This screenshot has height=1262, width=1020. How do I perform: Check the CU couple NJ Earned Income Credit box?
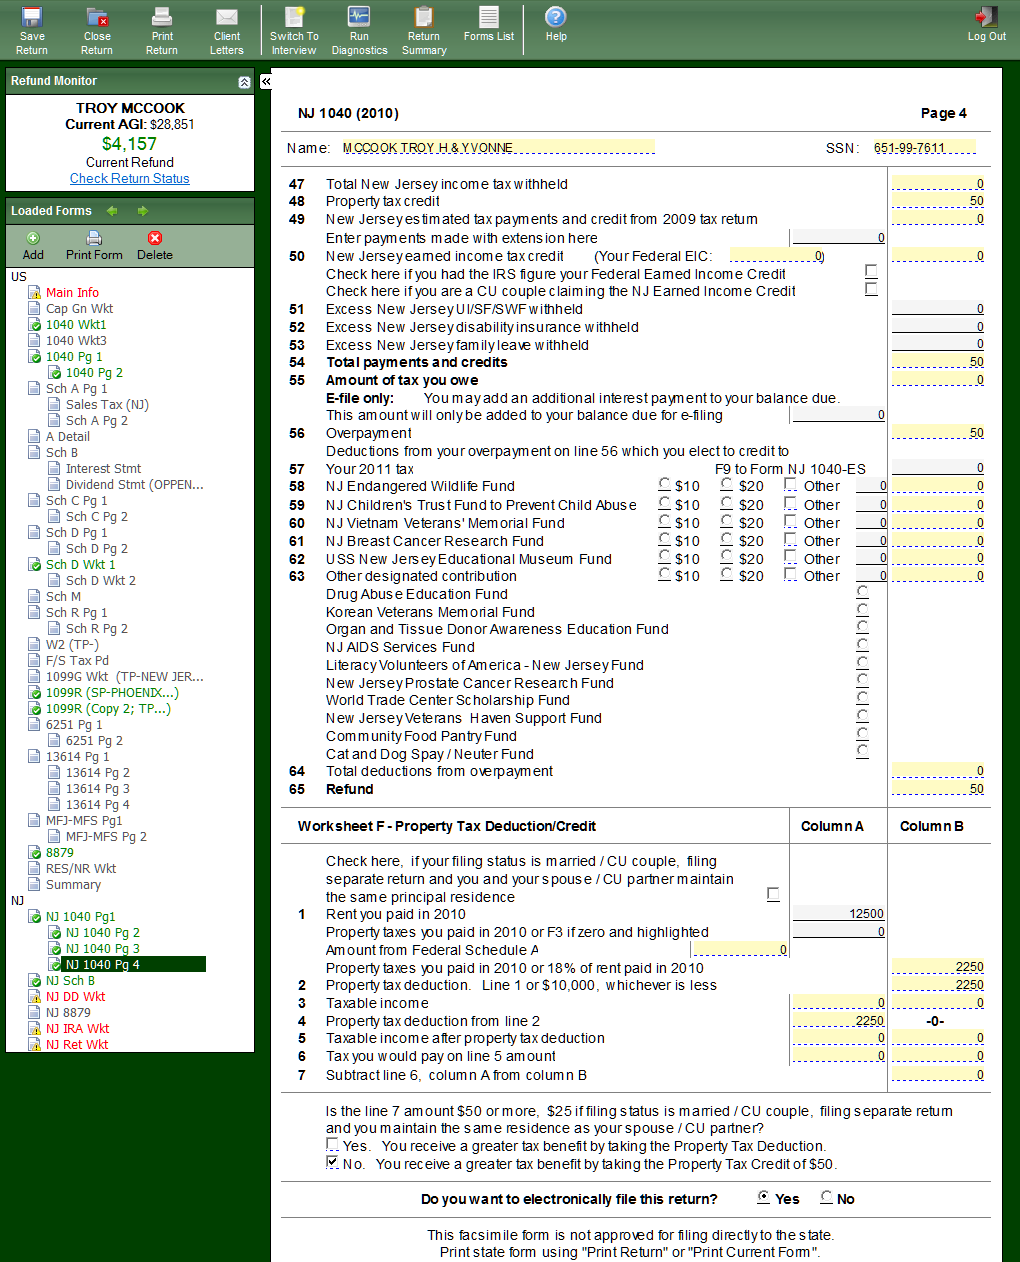click(x=871, y=289)
